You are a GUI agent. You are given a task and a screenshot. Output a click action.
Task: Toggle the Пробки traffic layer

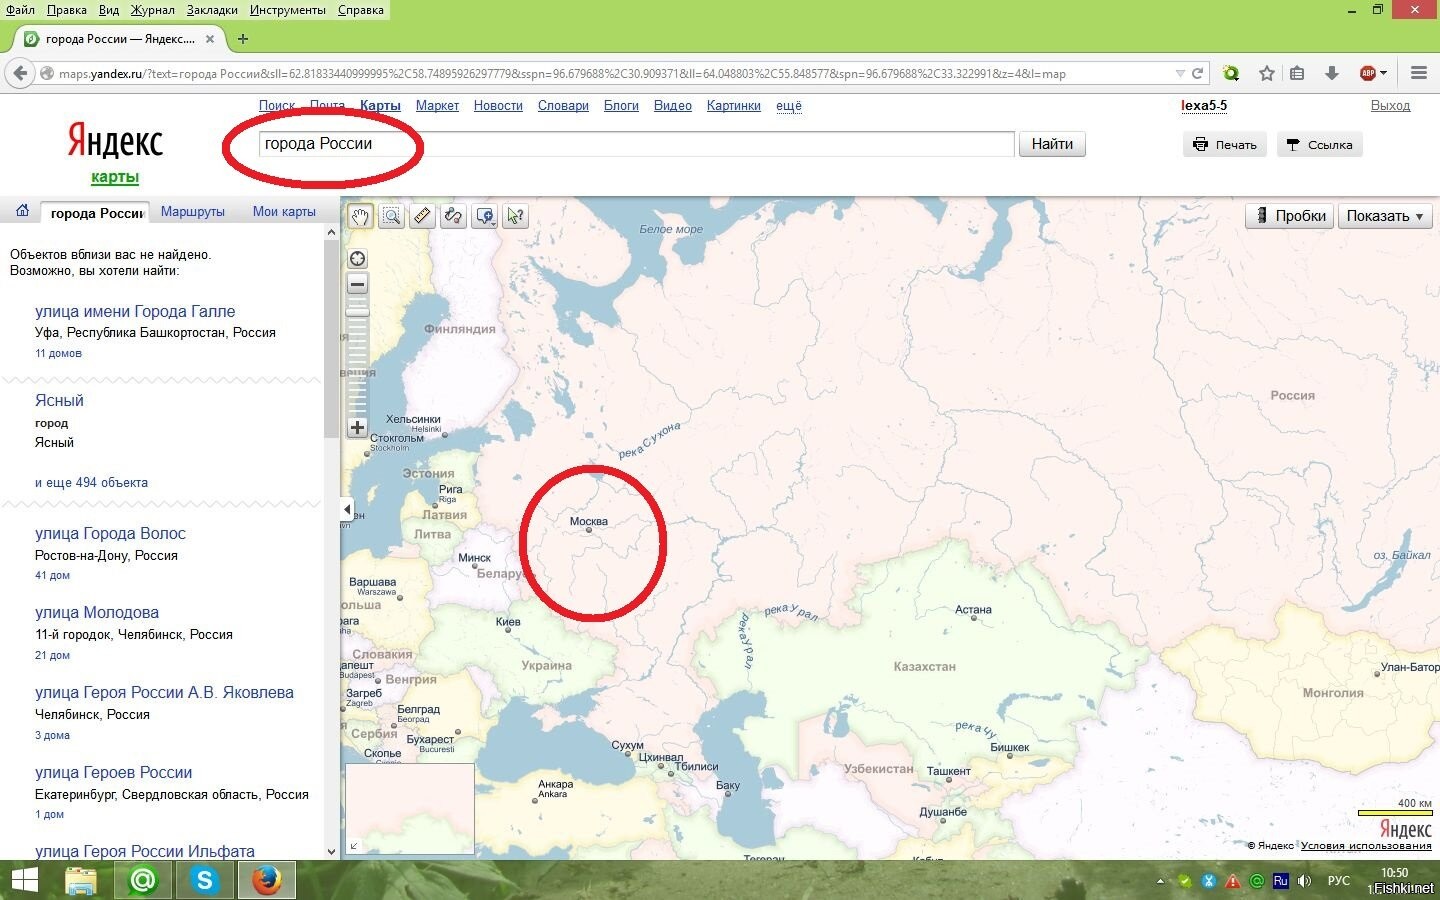[1290, 216]
